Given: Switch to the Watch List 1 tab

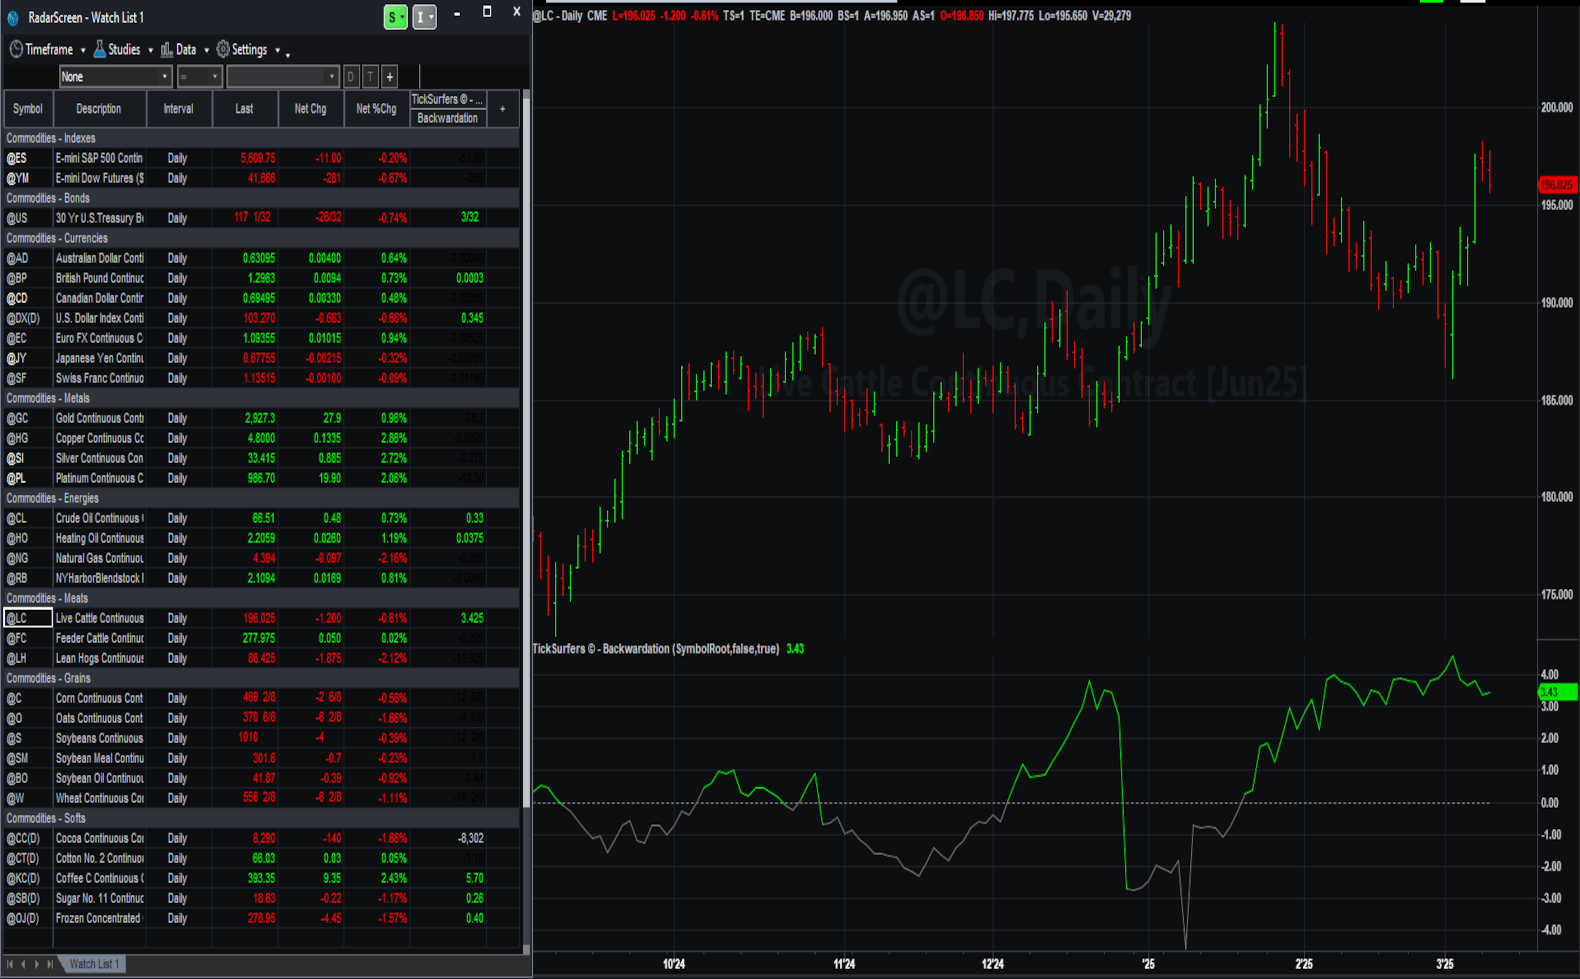Looking at the screenshot, I should pos(93,964).
